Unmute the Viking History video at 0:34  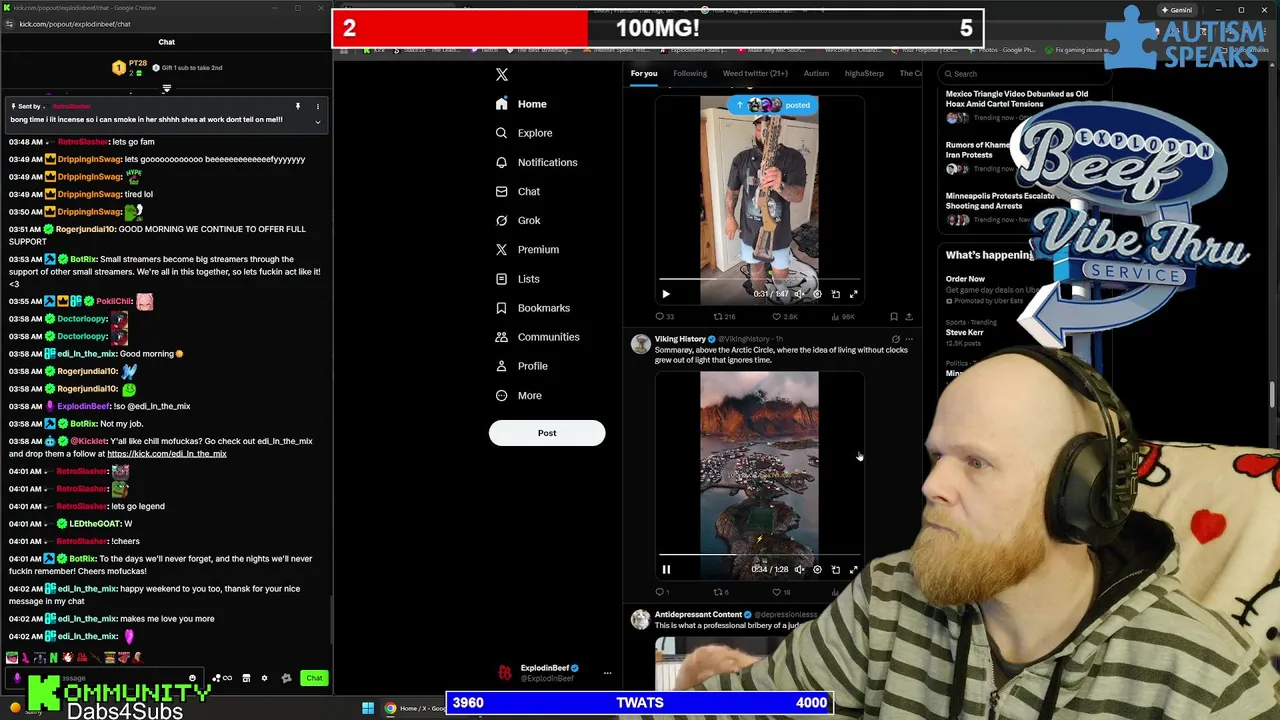point(798,569)
